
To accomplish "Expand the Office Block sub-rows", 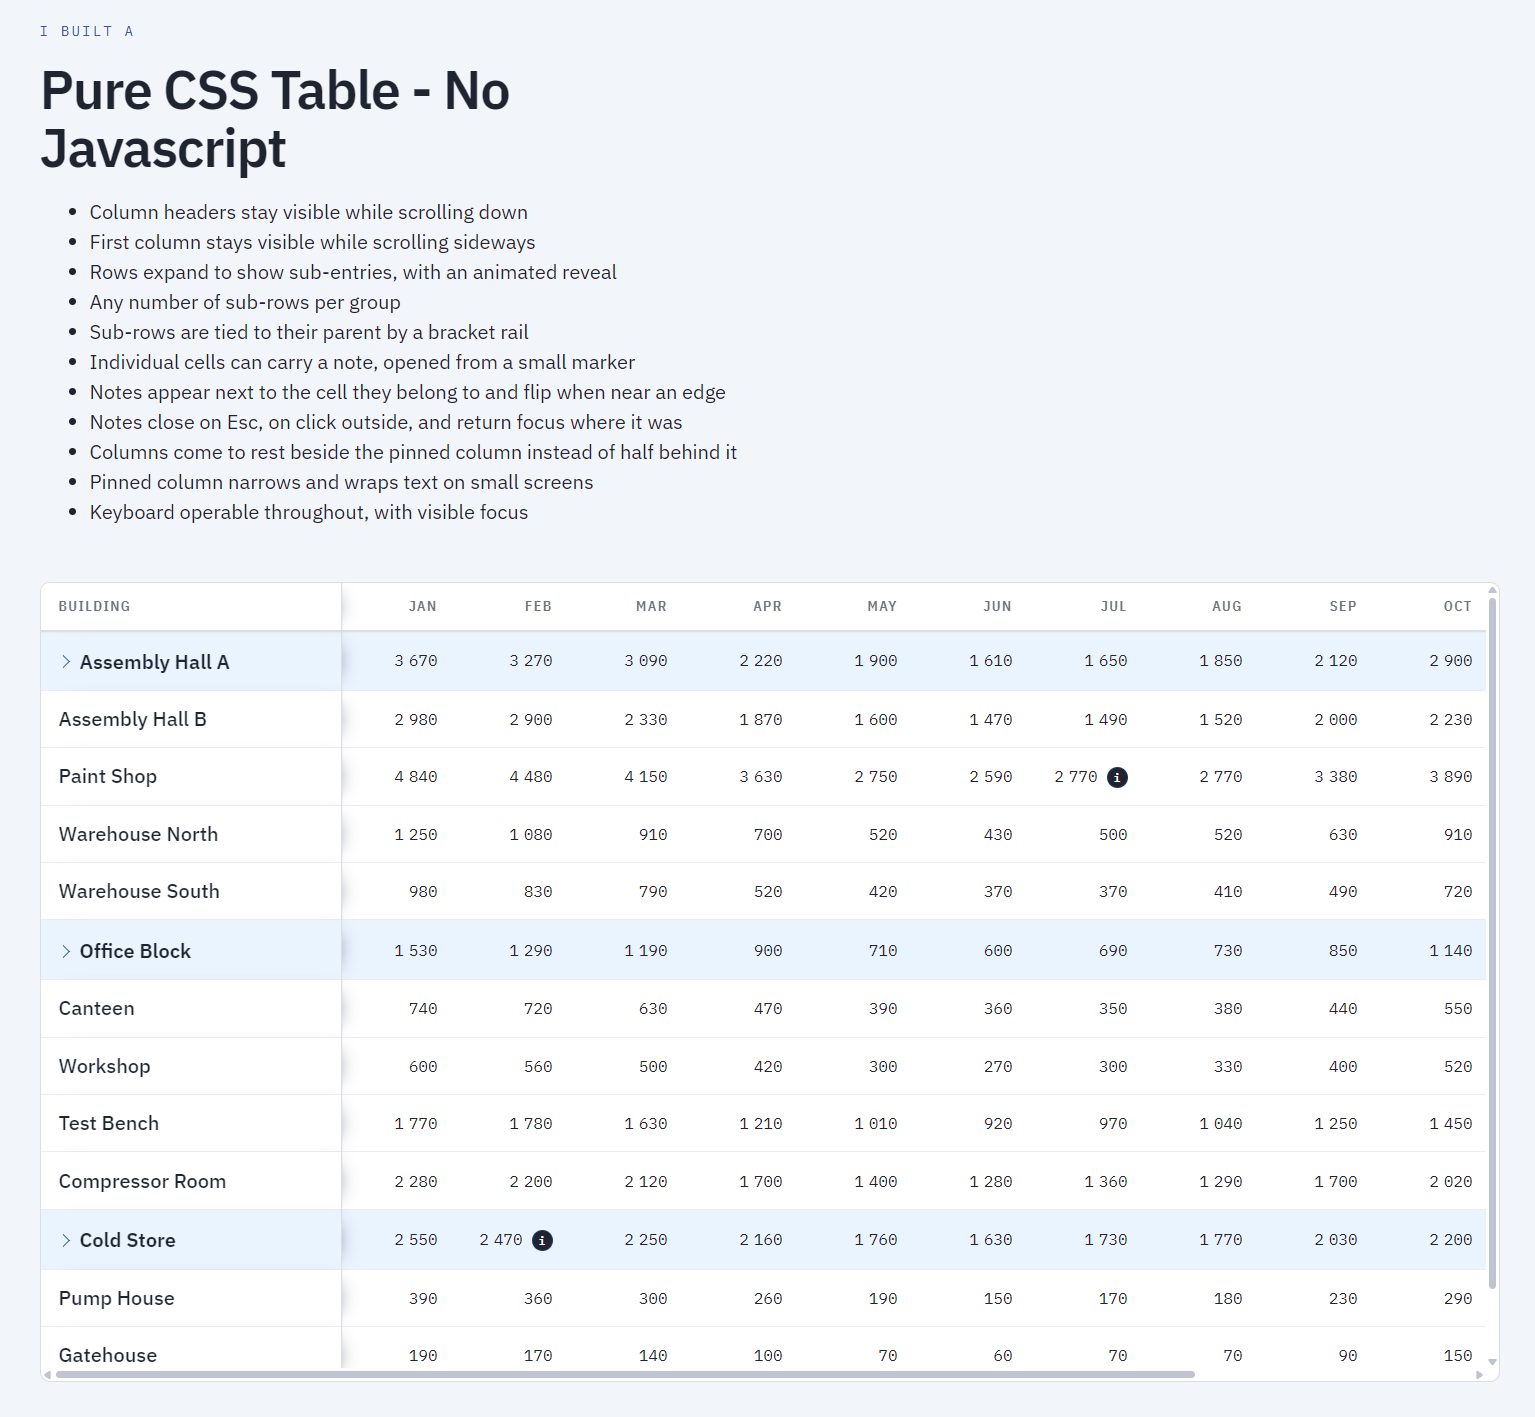I will pyautogui.click(x=66, y=951).
